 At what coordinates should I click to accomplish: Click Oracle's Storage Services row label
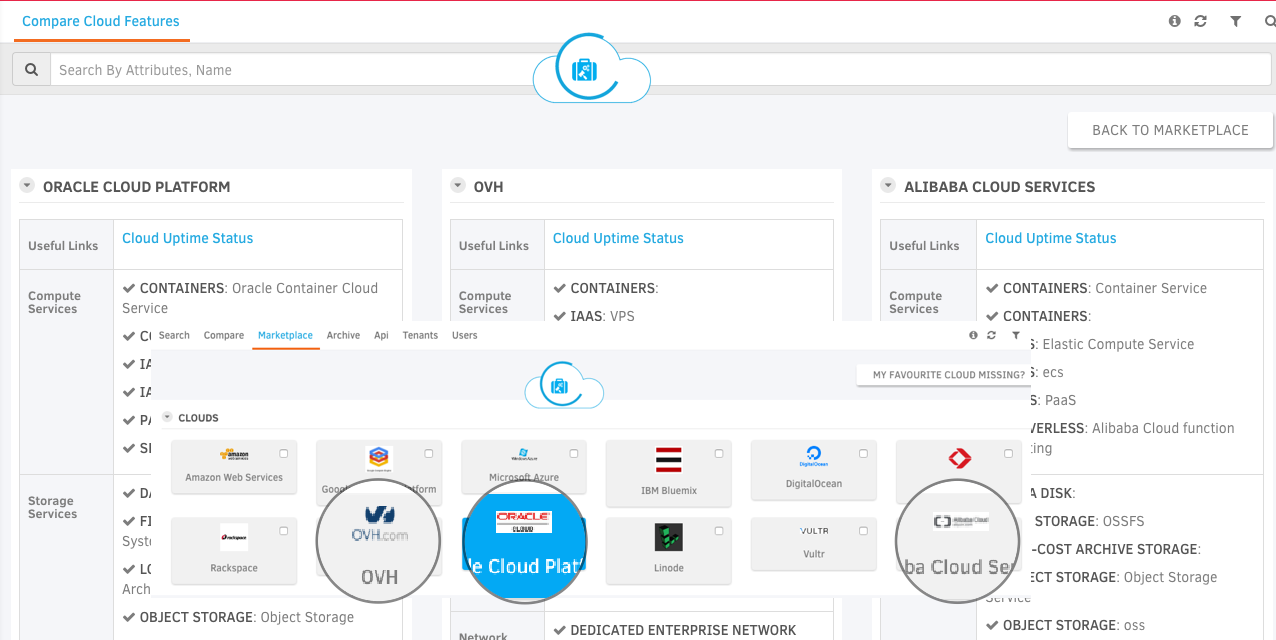coord(52,507)
